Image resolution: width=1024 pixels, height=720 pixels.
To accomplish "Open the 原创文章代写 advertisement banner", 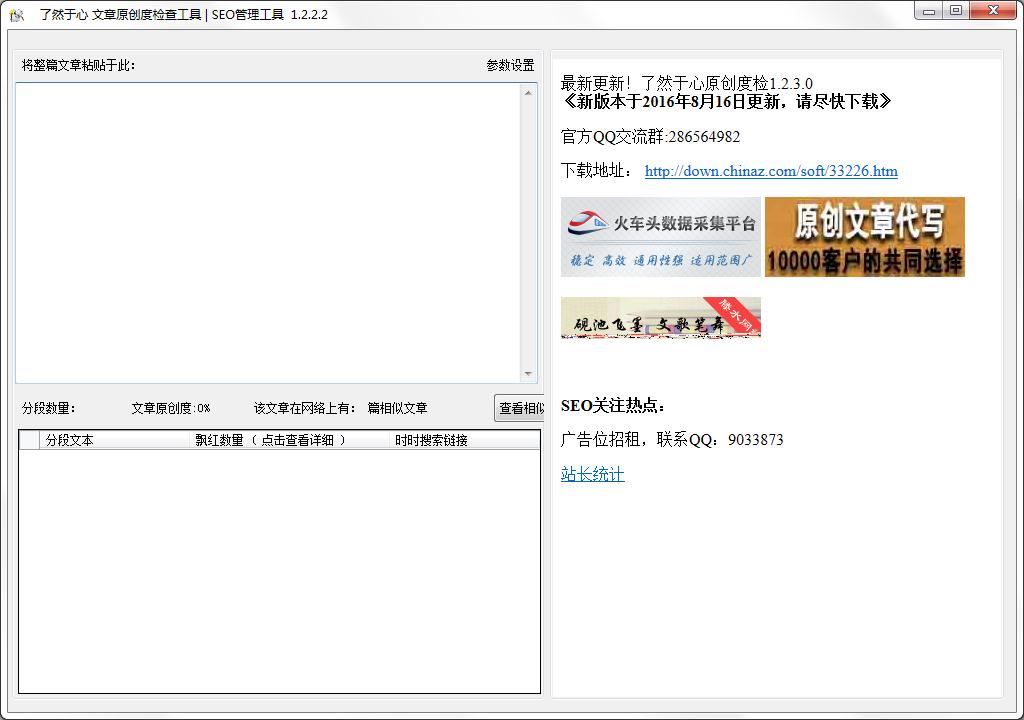I will tap(865, 237).
